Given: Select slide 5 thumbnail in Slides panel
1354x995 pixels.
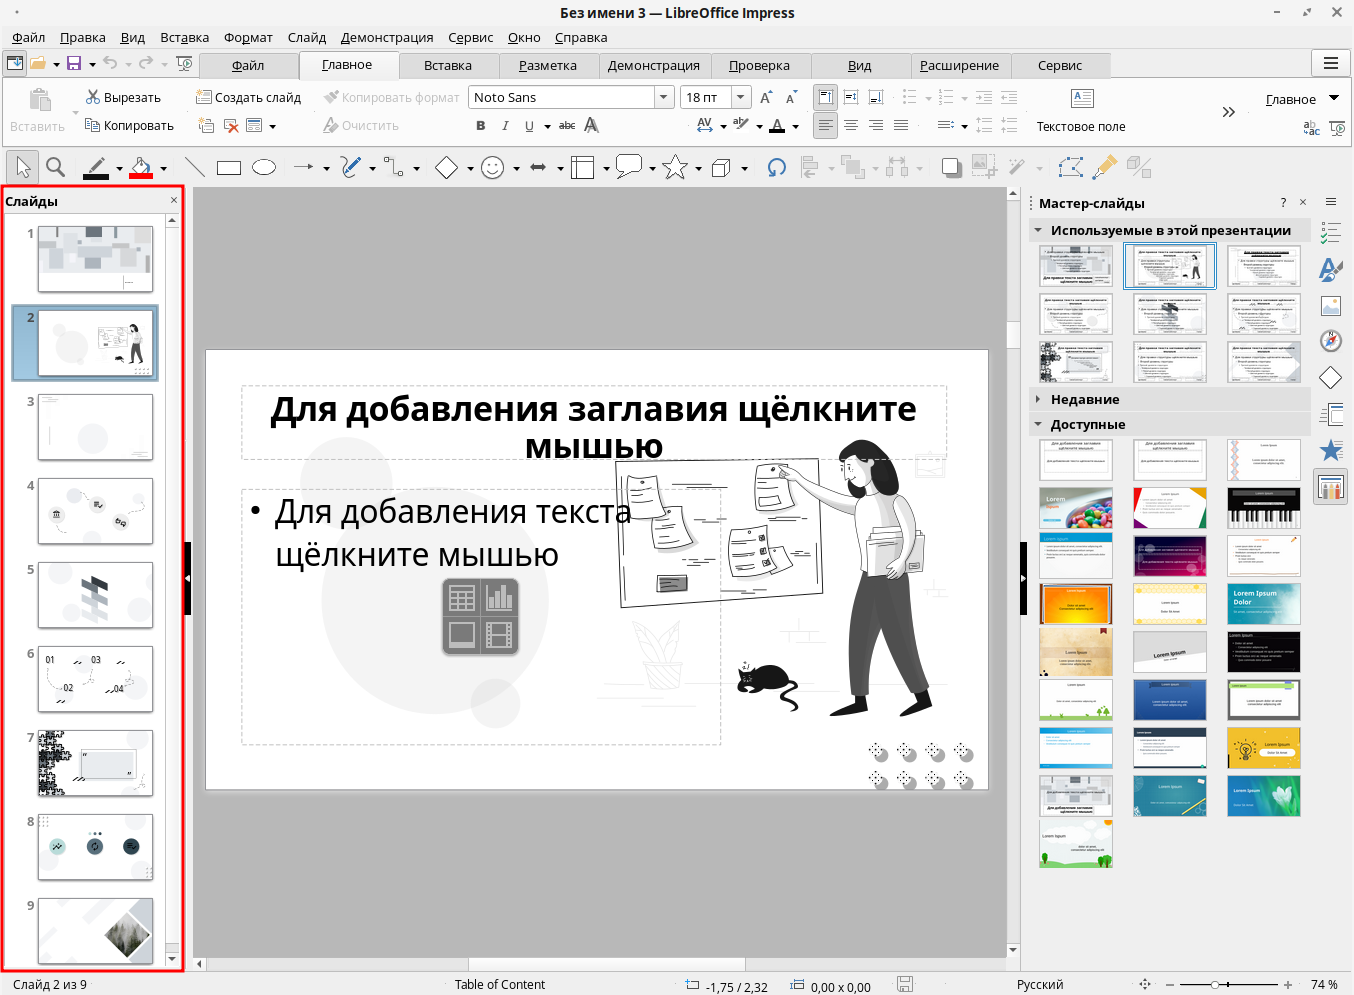Looking at the screenshot, I should click(95, 595).
